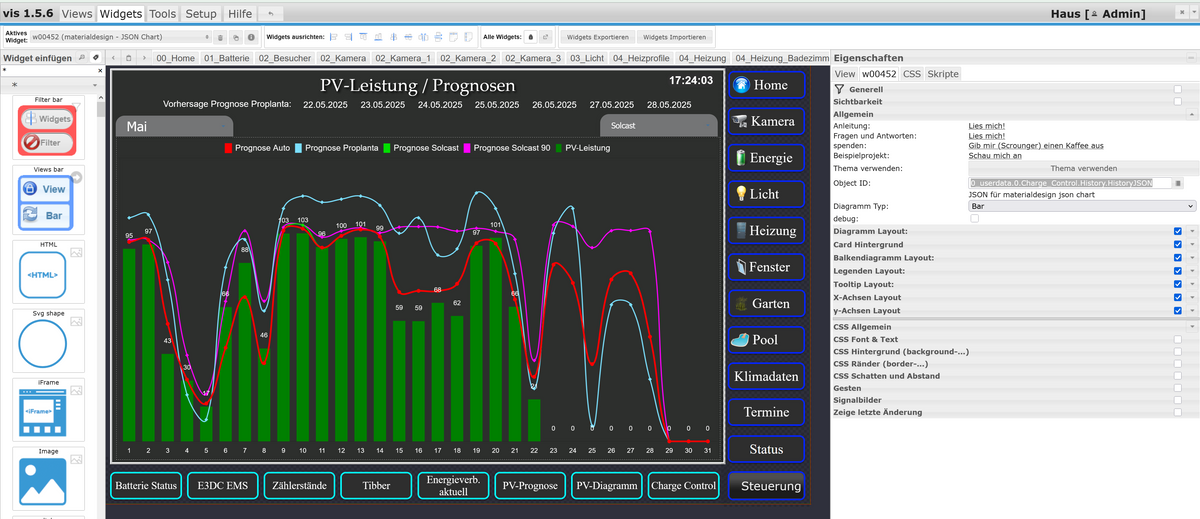This screenshot has height=519, width=1200.
Task: Click the Energie navigation button
Action: coord(766,158)
